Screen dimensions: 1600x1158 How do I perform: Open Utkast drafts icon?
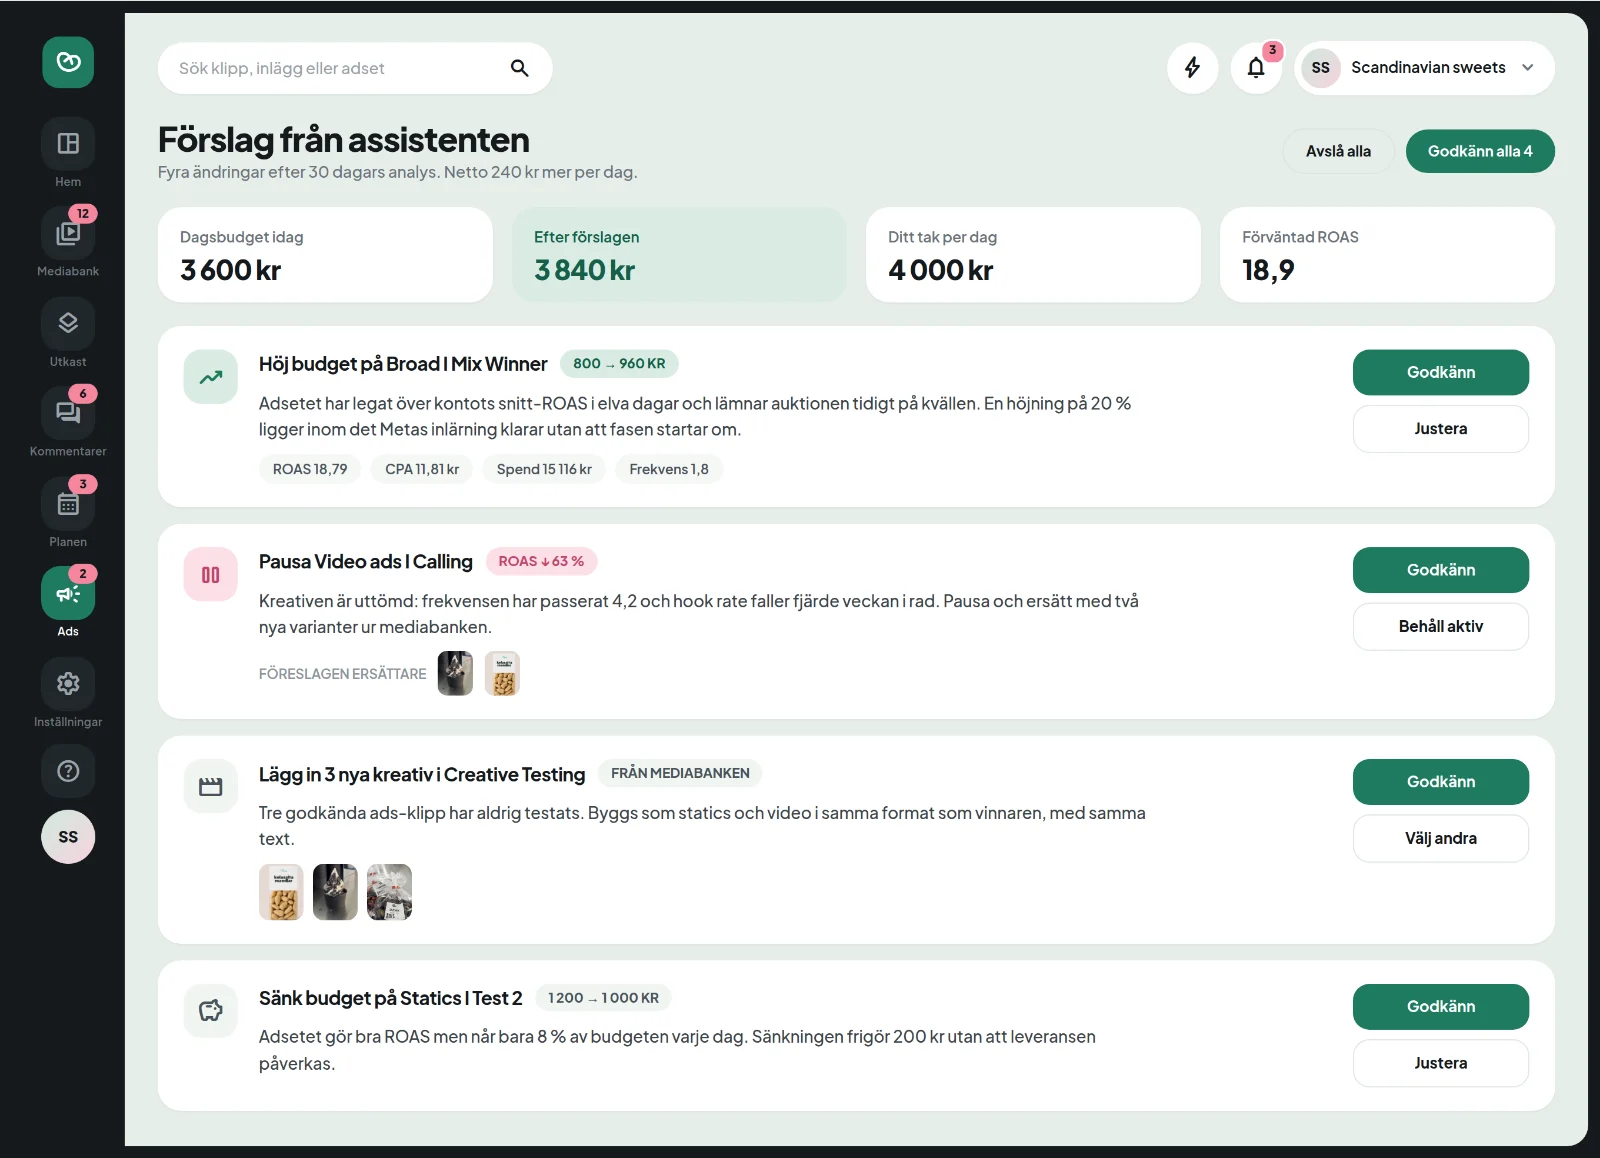(68, 324)
